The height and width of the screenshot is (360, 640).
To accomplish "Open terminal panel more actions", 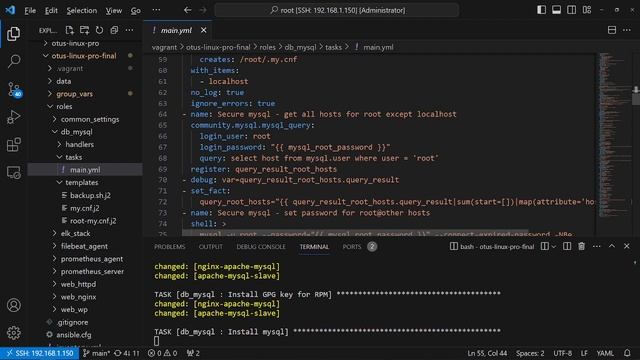I will 597,246.
